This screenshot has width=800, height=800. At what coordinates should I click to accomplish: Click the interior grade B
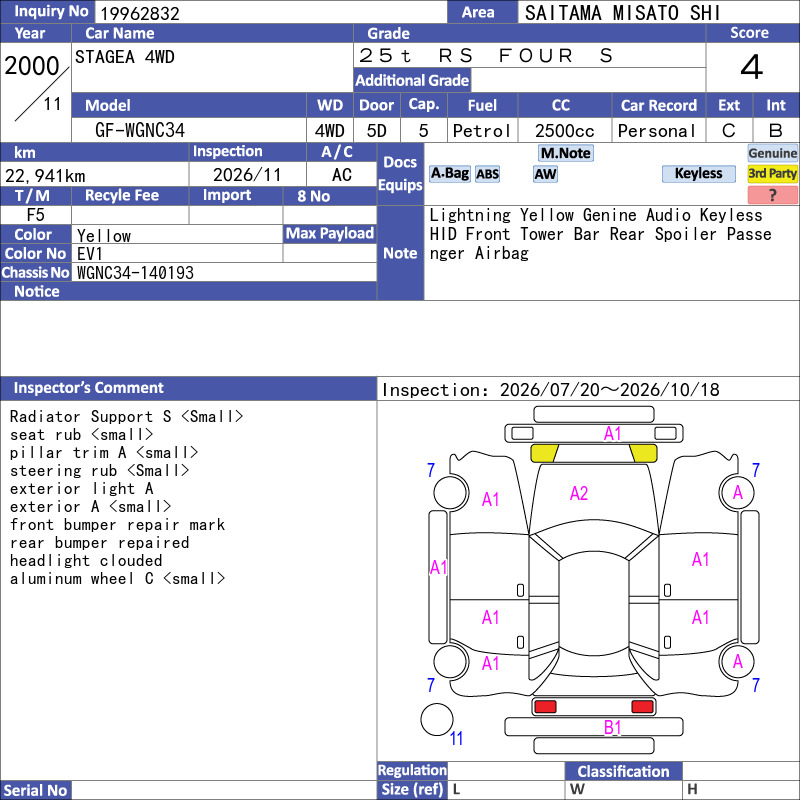[776, 131]
